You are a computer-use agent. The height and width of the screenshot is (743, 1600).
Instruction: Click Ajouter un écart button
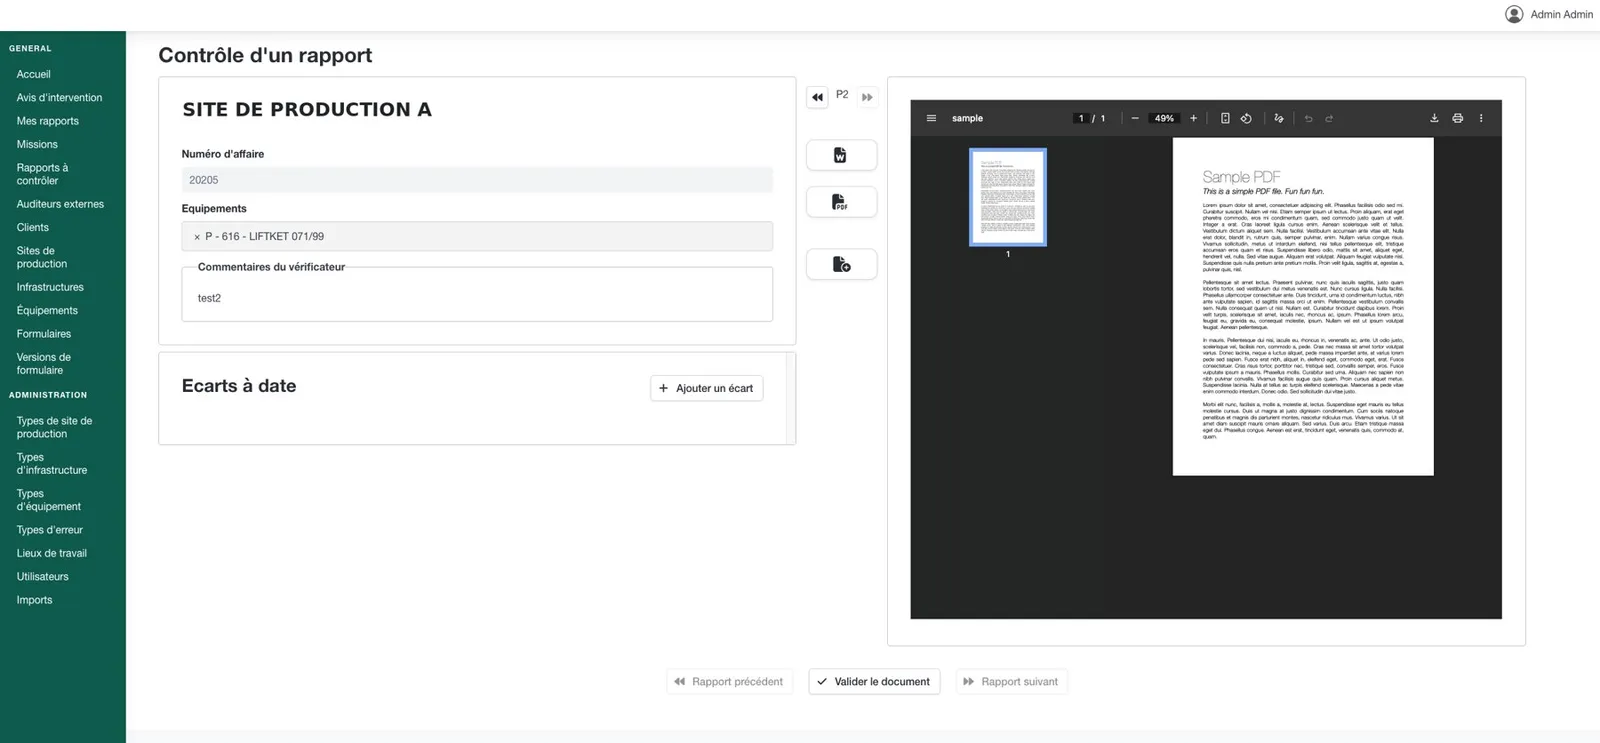coord(707,388)
